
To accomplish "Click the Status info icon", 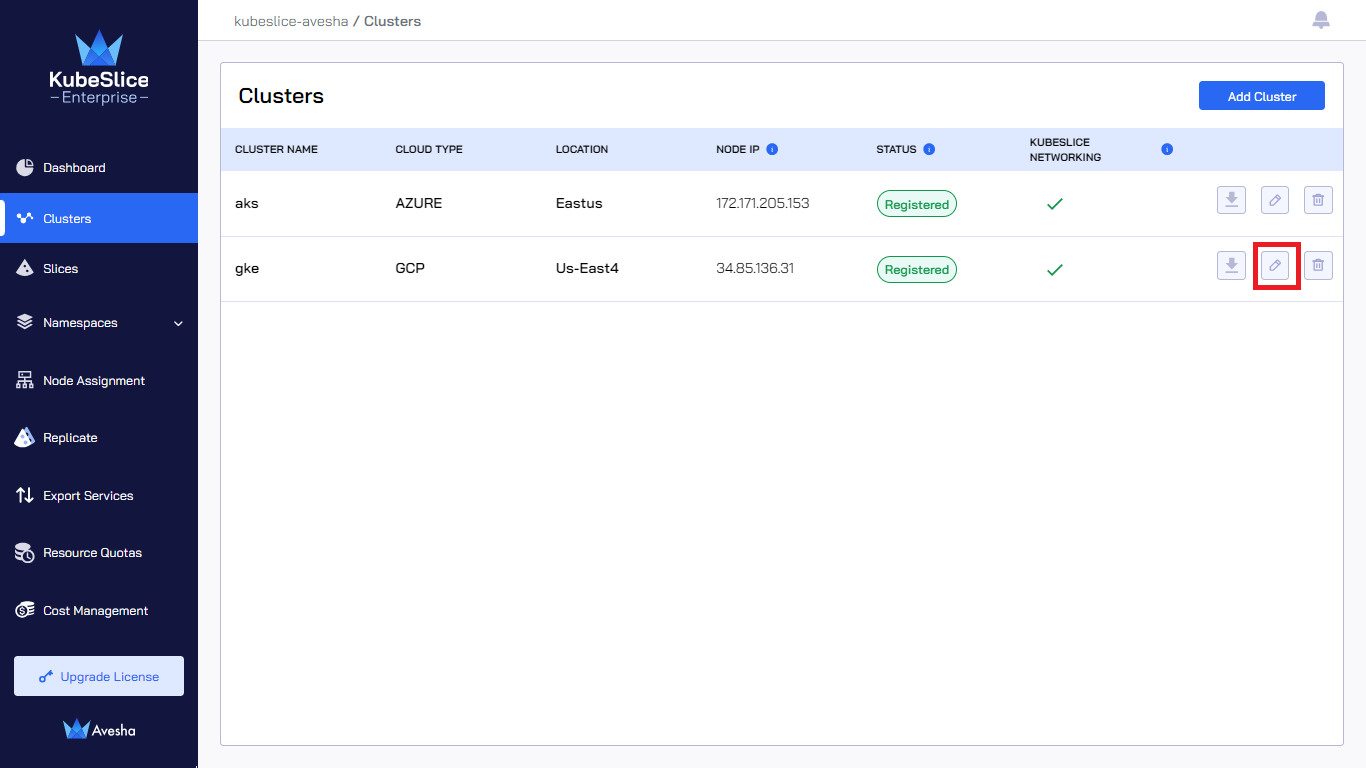I will pyautogui.click(x=929, y=149).
